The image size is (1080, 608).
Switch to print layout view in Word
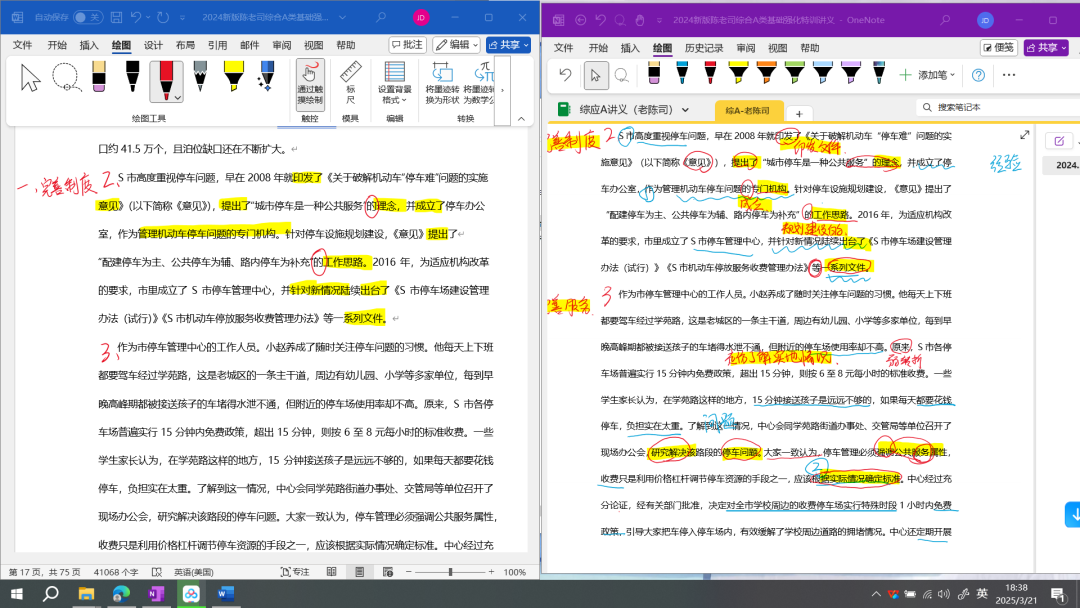pyautogui.click(x=360, y=572)
